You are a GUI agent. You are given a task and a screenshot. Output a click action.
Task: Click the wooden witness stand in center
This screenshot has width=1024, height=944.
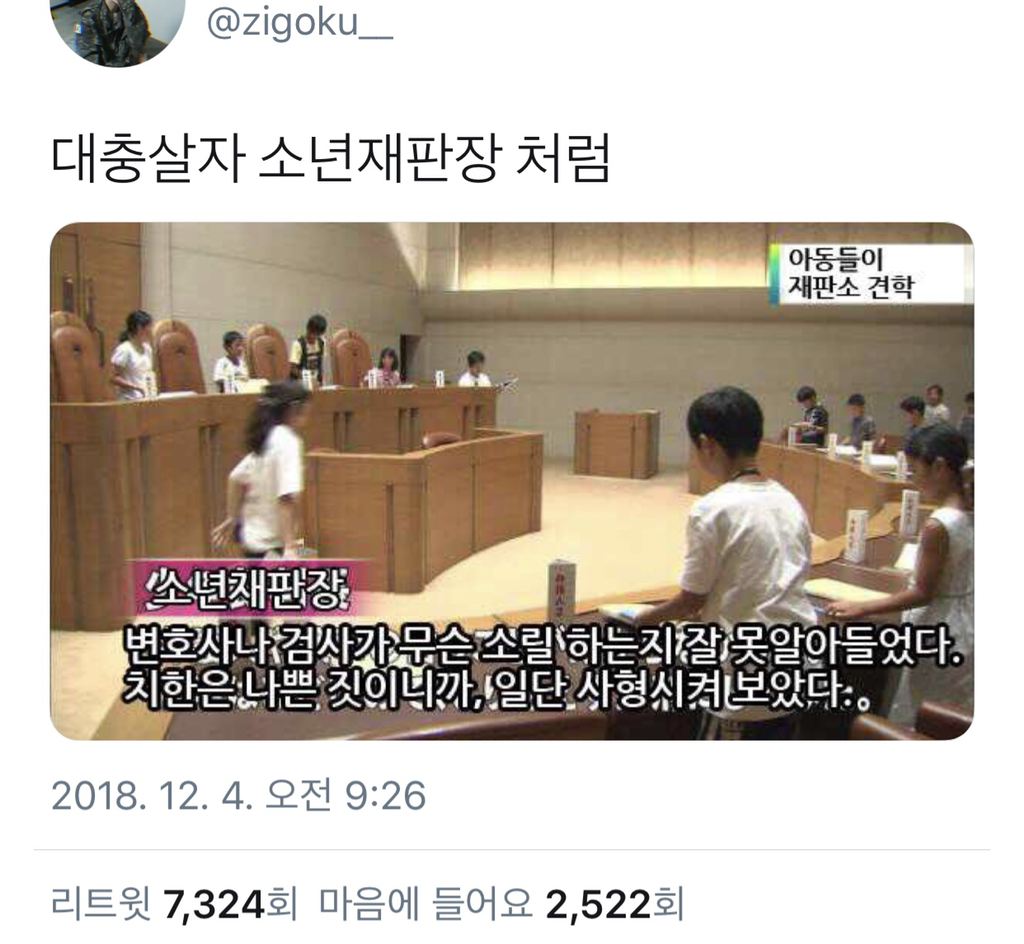(x=616, y=443)
